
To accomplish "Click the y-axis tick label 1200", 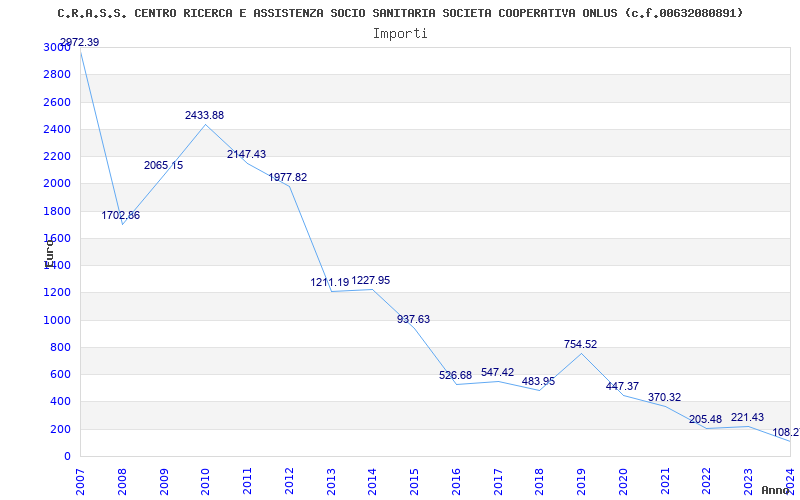I will [57, 293].
